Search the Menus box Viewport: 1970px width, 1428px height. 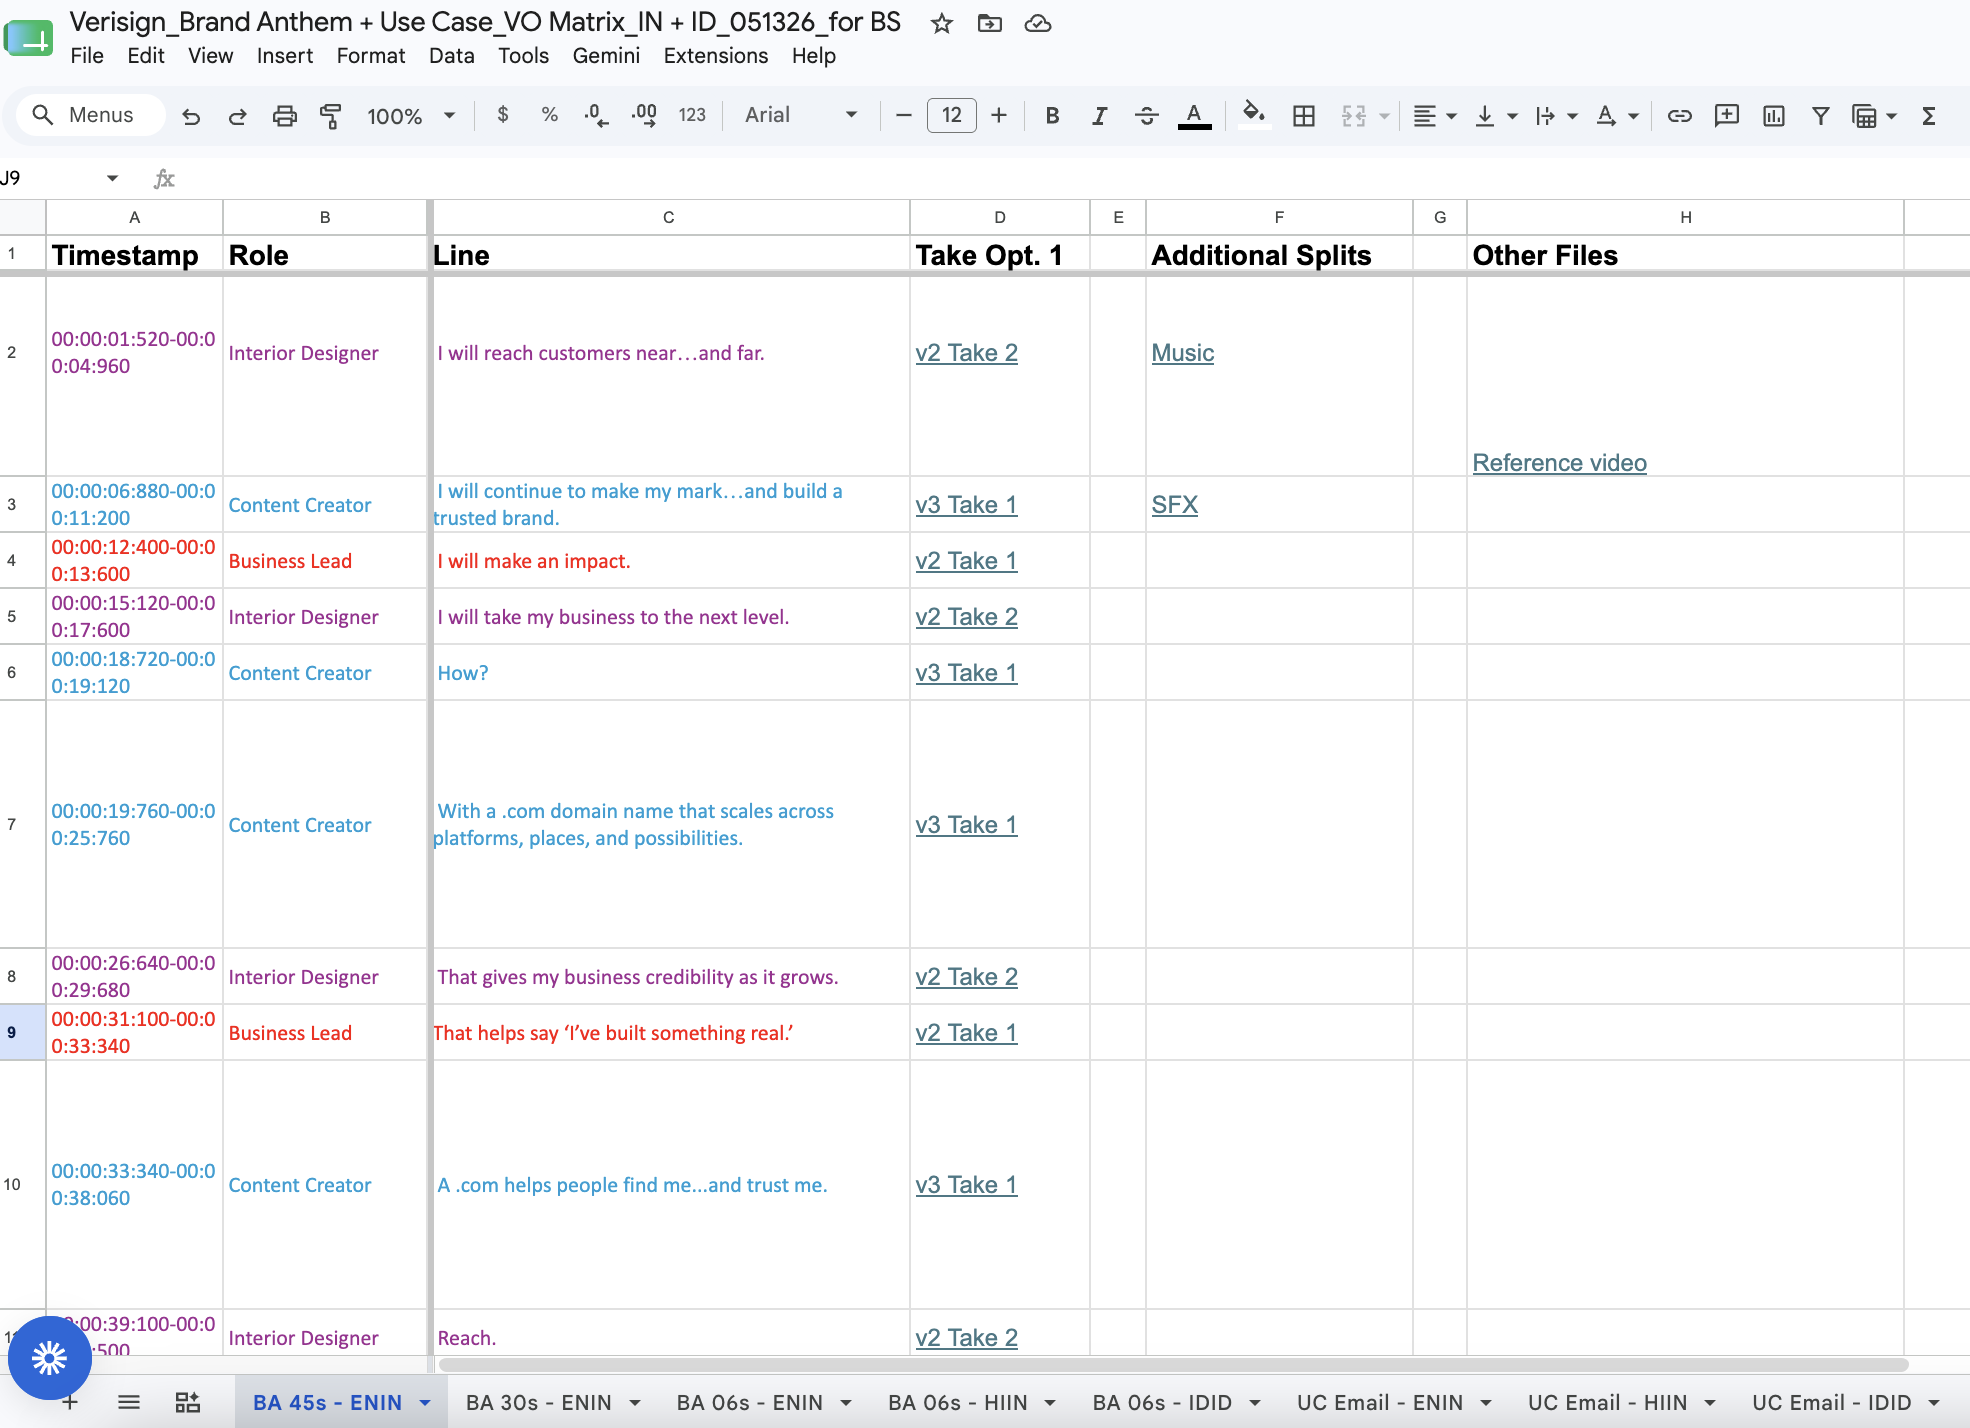coord(90,115)
